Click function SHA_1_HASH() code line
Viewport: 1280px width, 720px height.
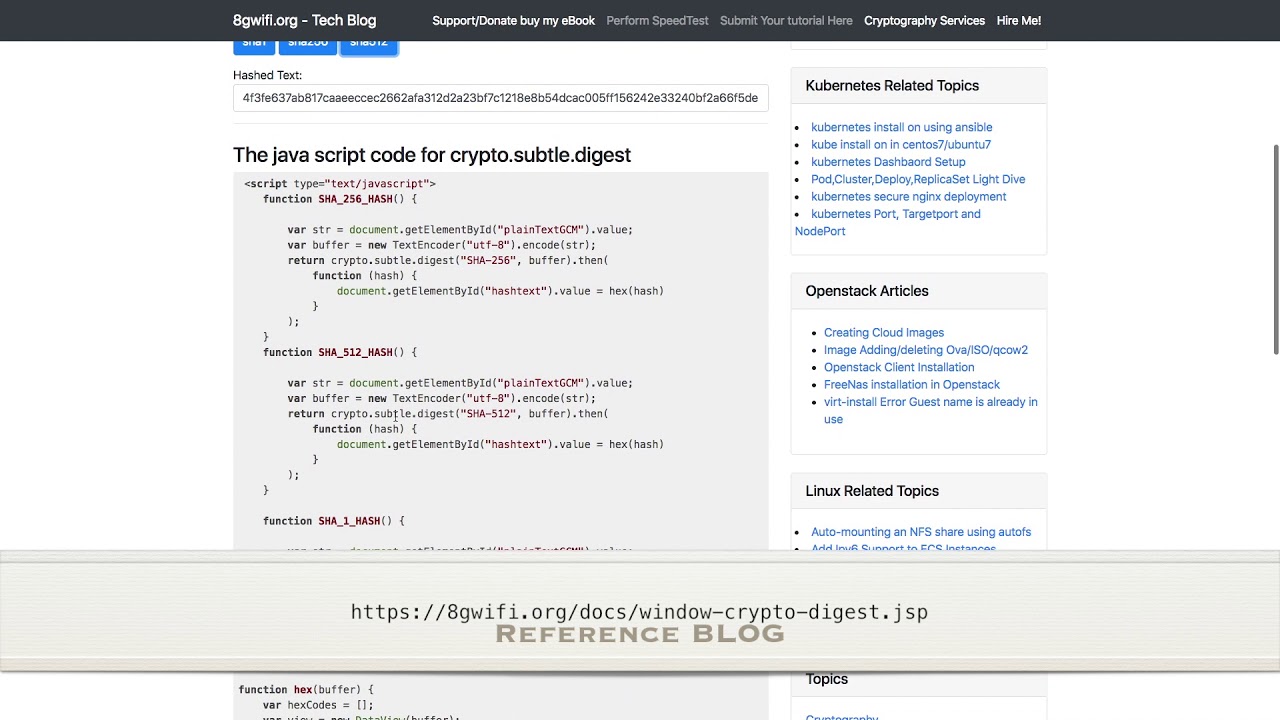click(x=334, y=521)
